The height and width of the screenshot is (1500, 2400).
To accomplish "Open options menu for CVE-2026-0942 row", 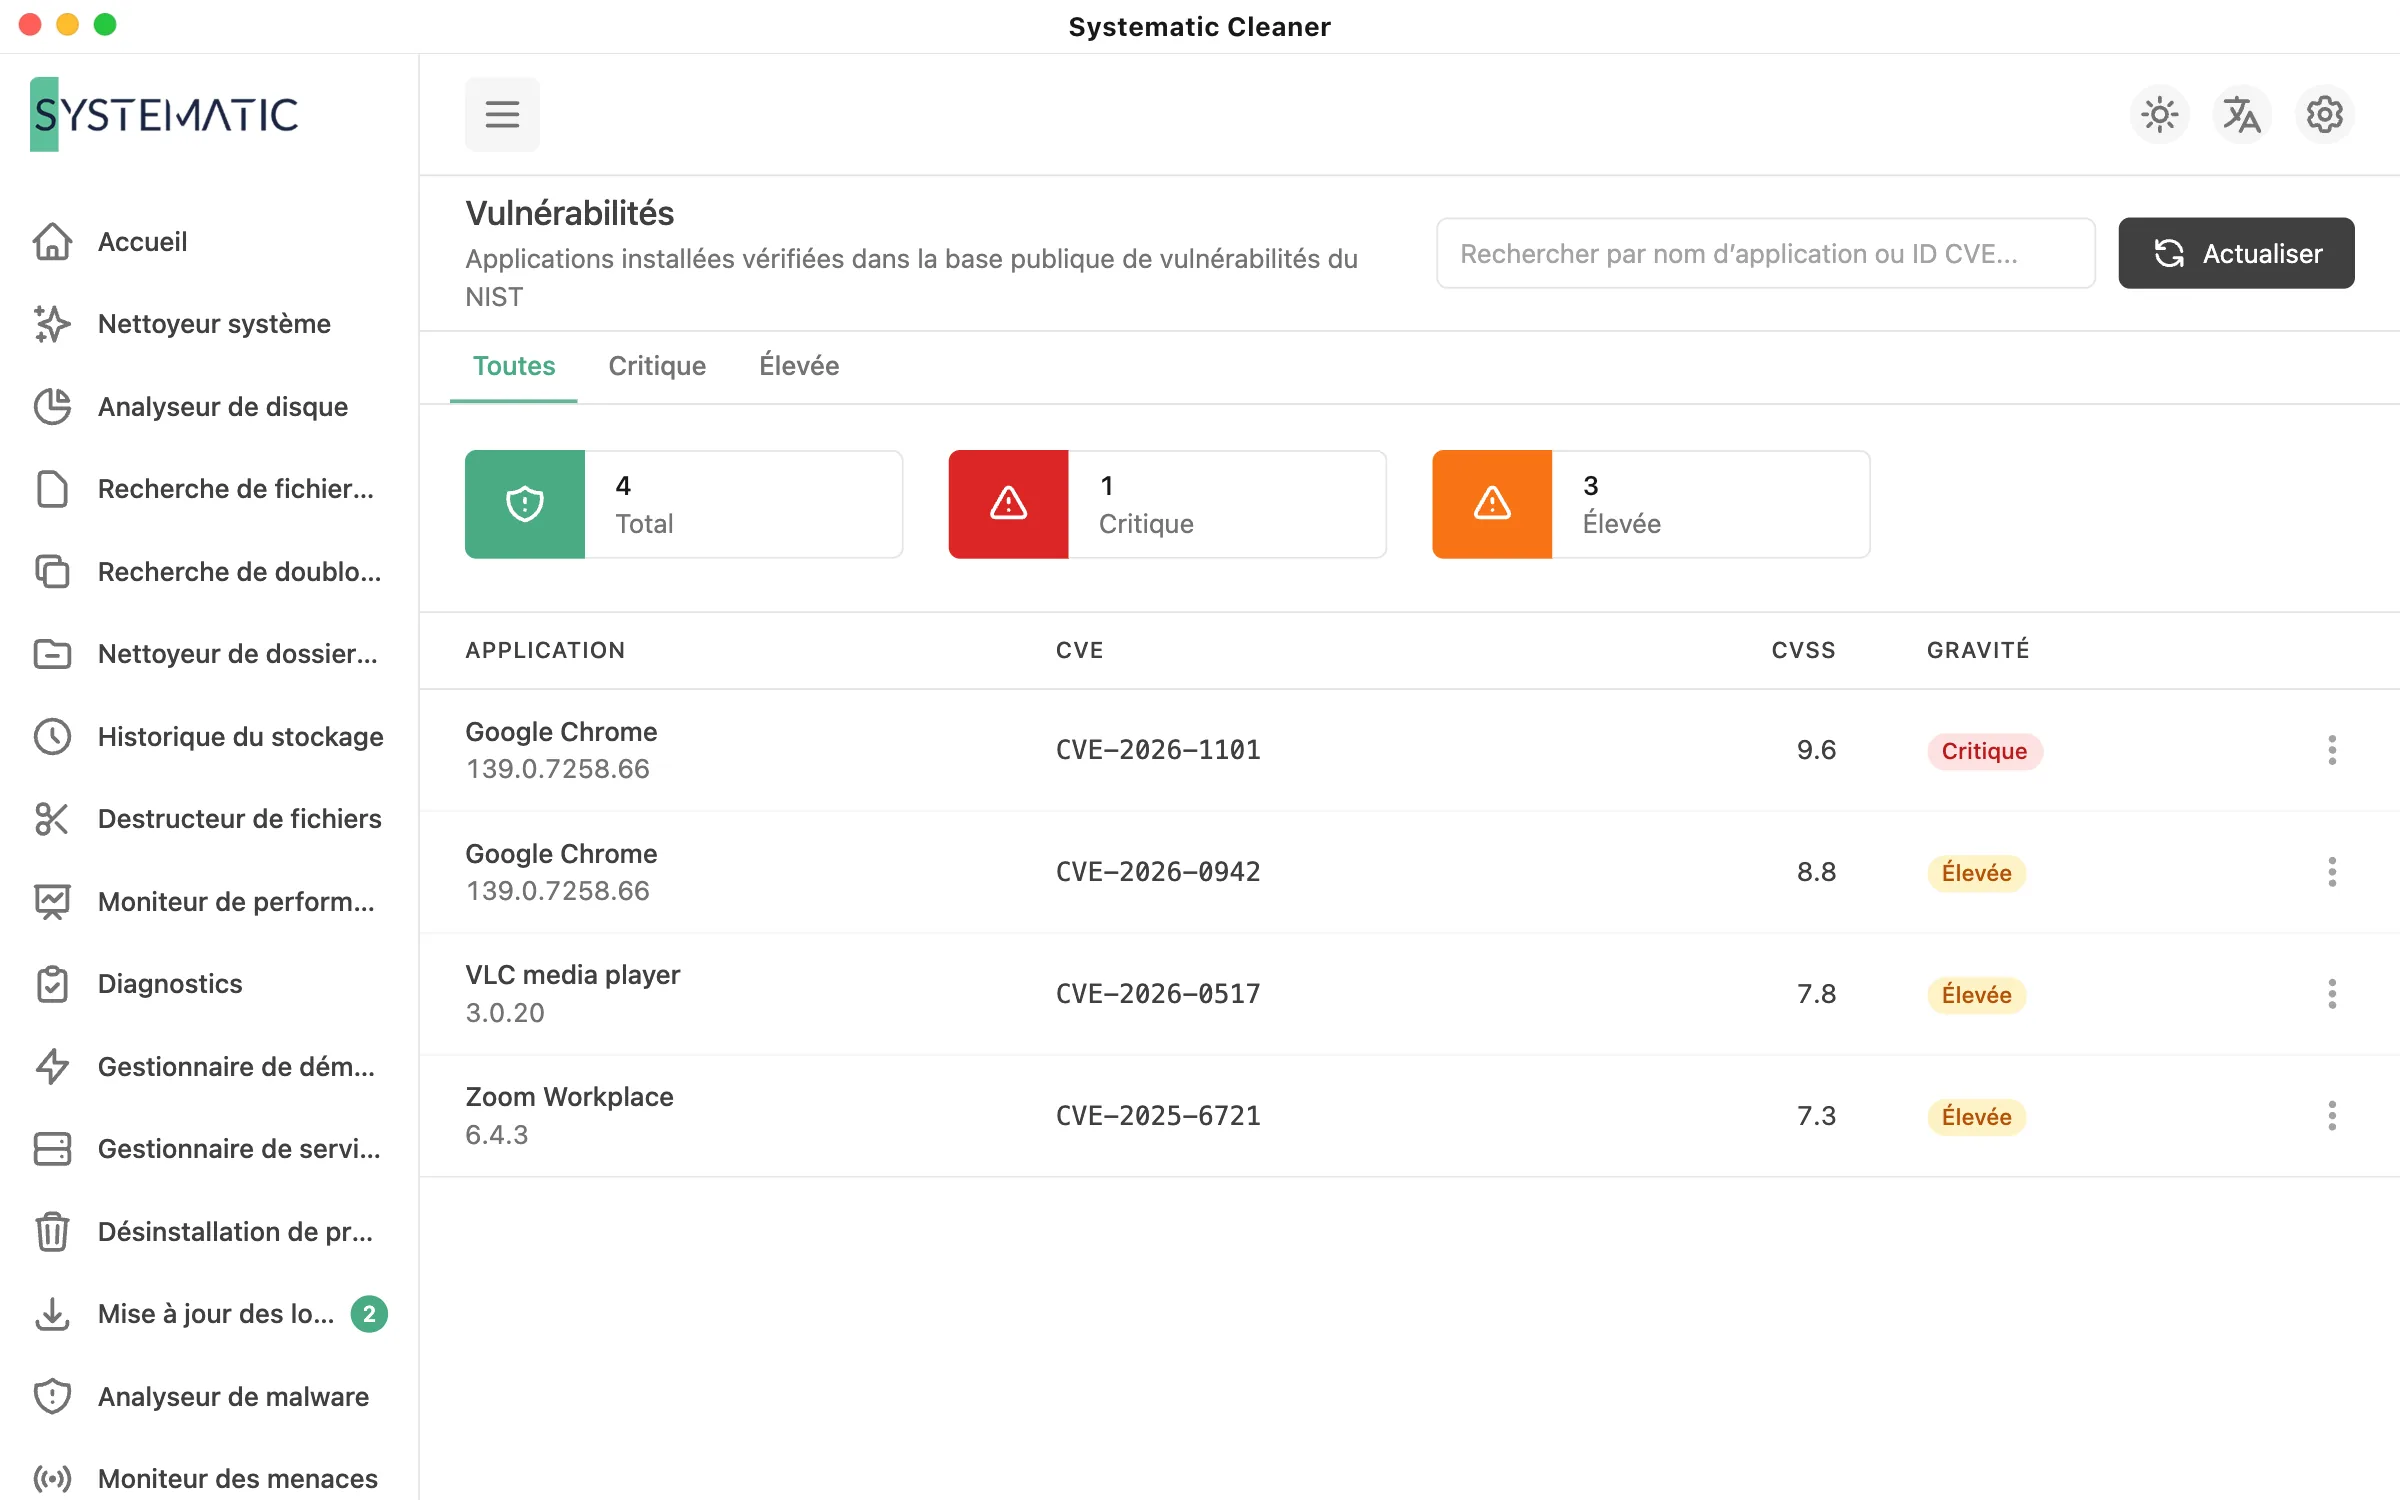I will tap(2332, 872).
